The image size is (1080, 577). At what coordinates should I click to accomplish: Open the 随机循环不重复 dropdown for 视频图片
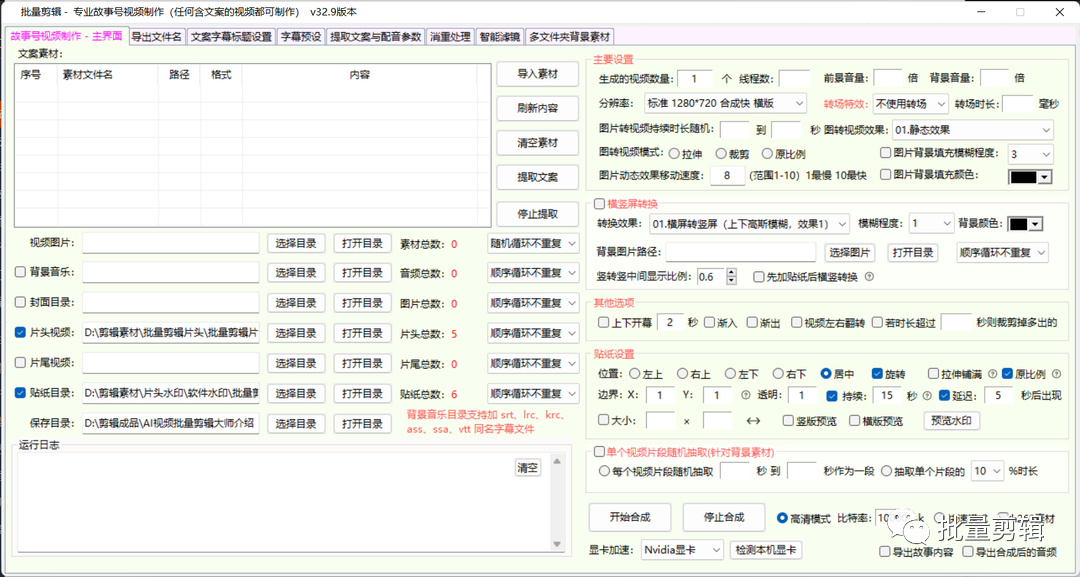coord(533,243)
